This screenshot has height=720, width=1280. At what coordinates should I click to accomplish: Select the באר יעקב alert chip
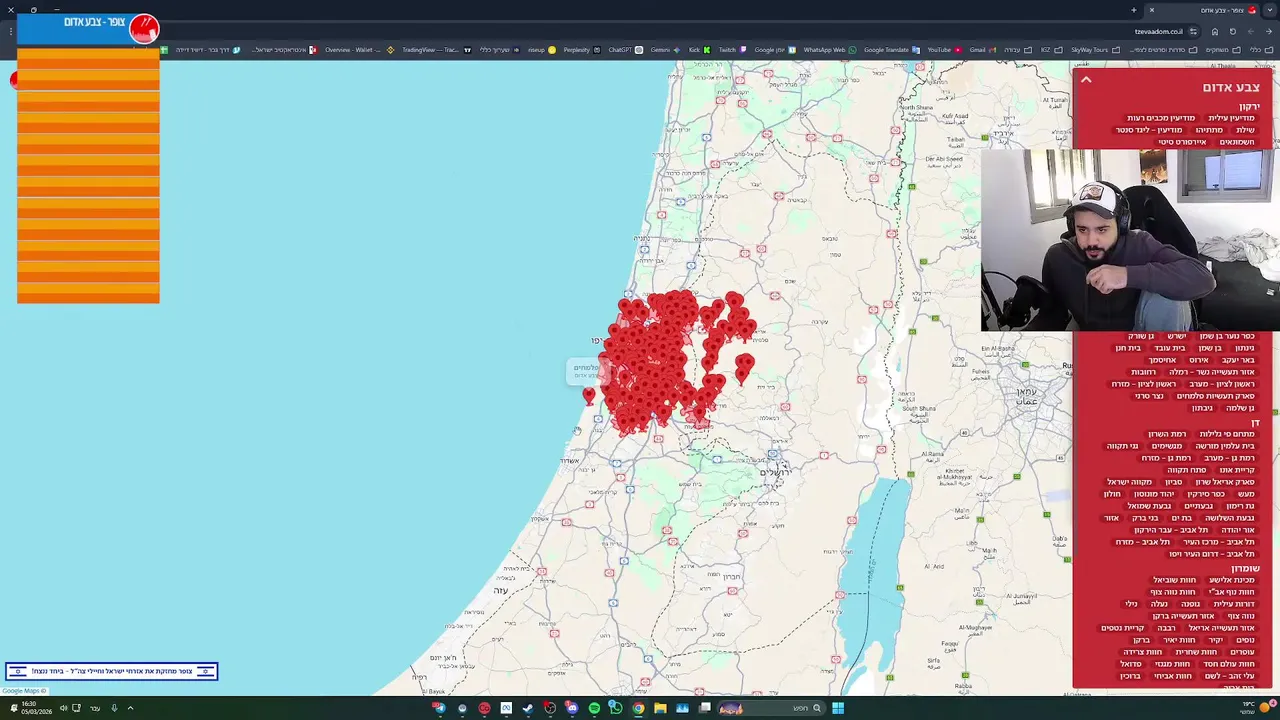coord(1238,360)
